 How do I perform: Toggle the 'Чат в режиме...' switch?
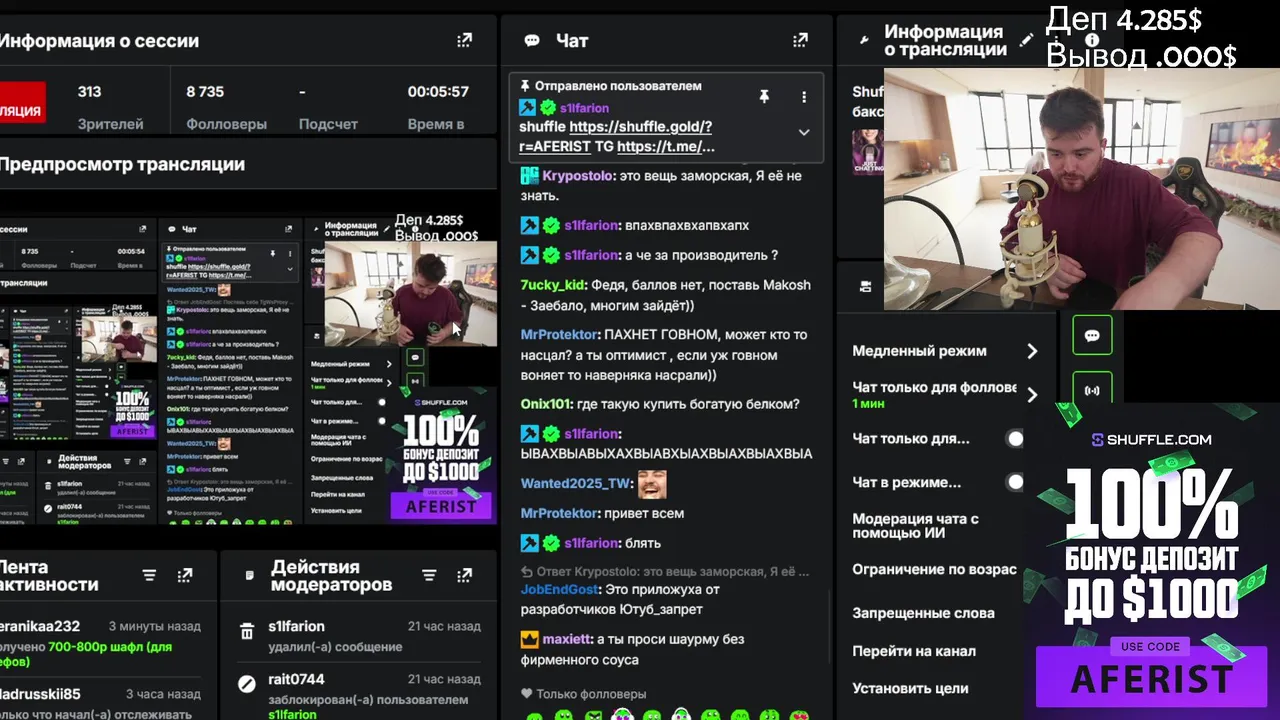point(1015,482)
